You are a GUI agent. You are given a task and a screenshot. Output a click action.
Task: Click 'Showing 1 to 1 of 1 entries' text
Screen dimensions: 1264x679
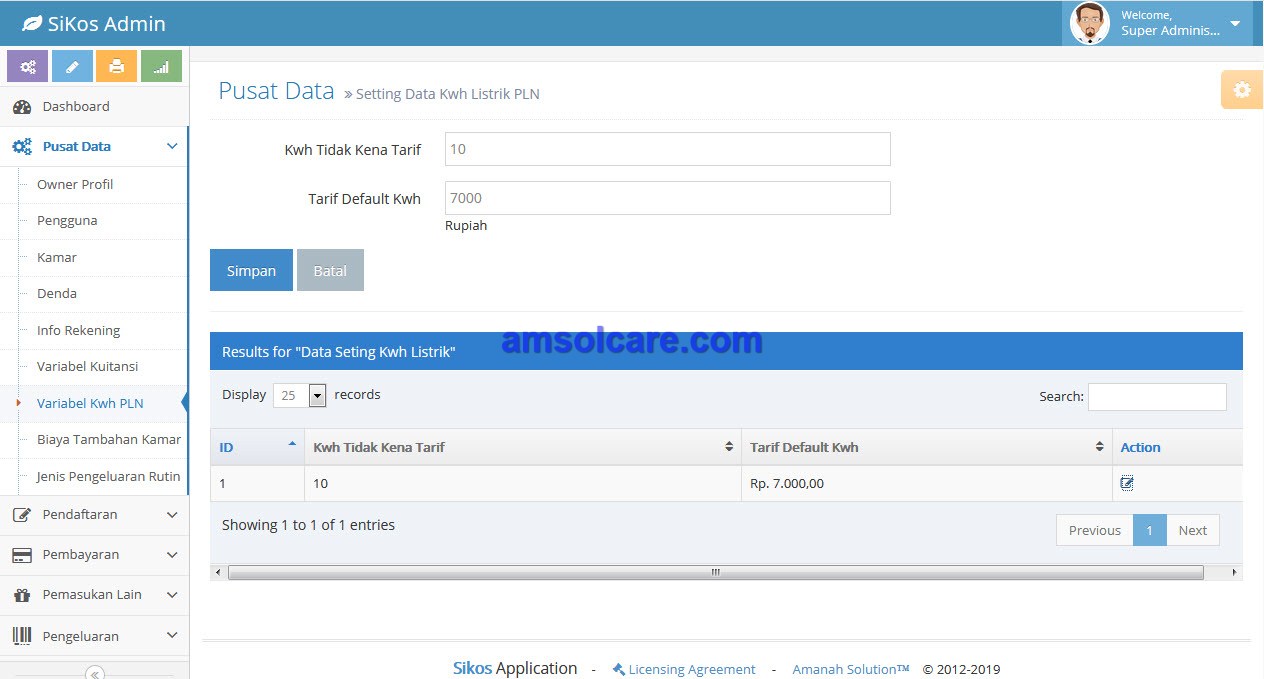[308, 525]
